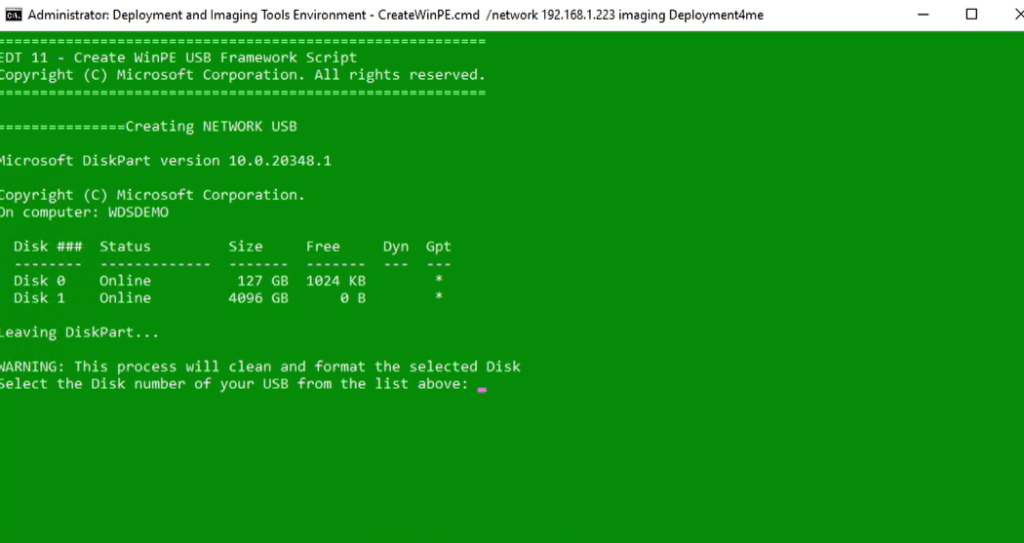Click the Free column header
This screenshot has height=543, width=1024.
pos(323,246)
